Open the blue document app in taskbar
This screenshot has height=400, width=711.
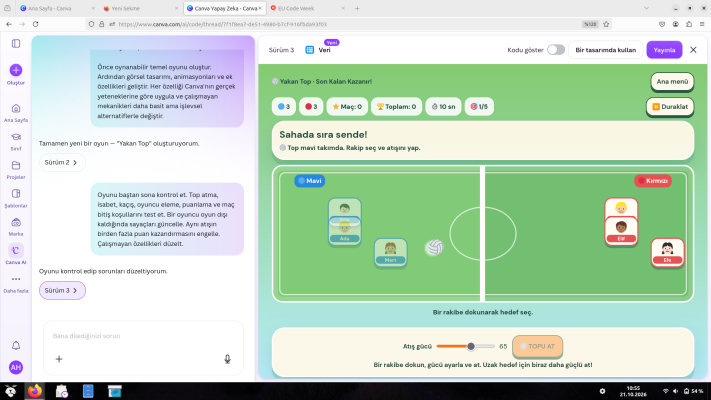88,391
